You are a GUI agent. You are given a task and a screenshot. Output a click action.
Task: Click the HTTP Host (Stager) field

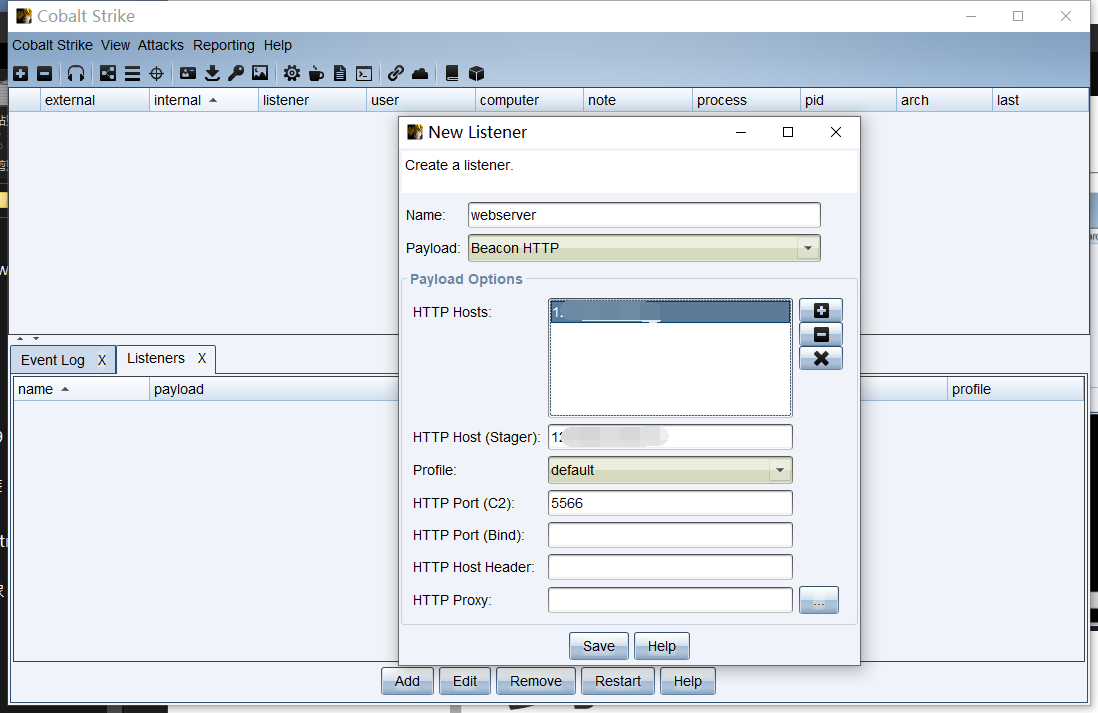pyautogui.click(x=670, y=437)
